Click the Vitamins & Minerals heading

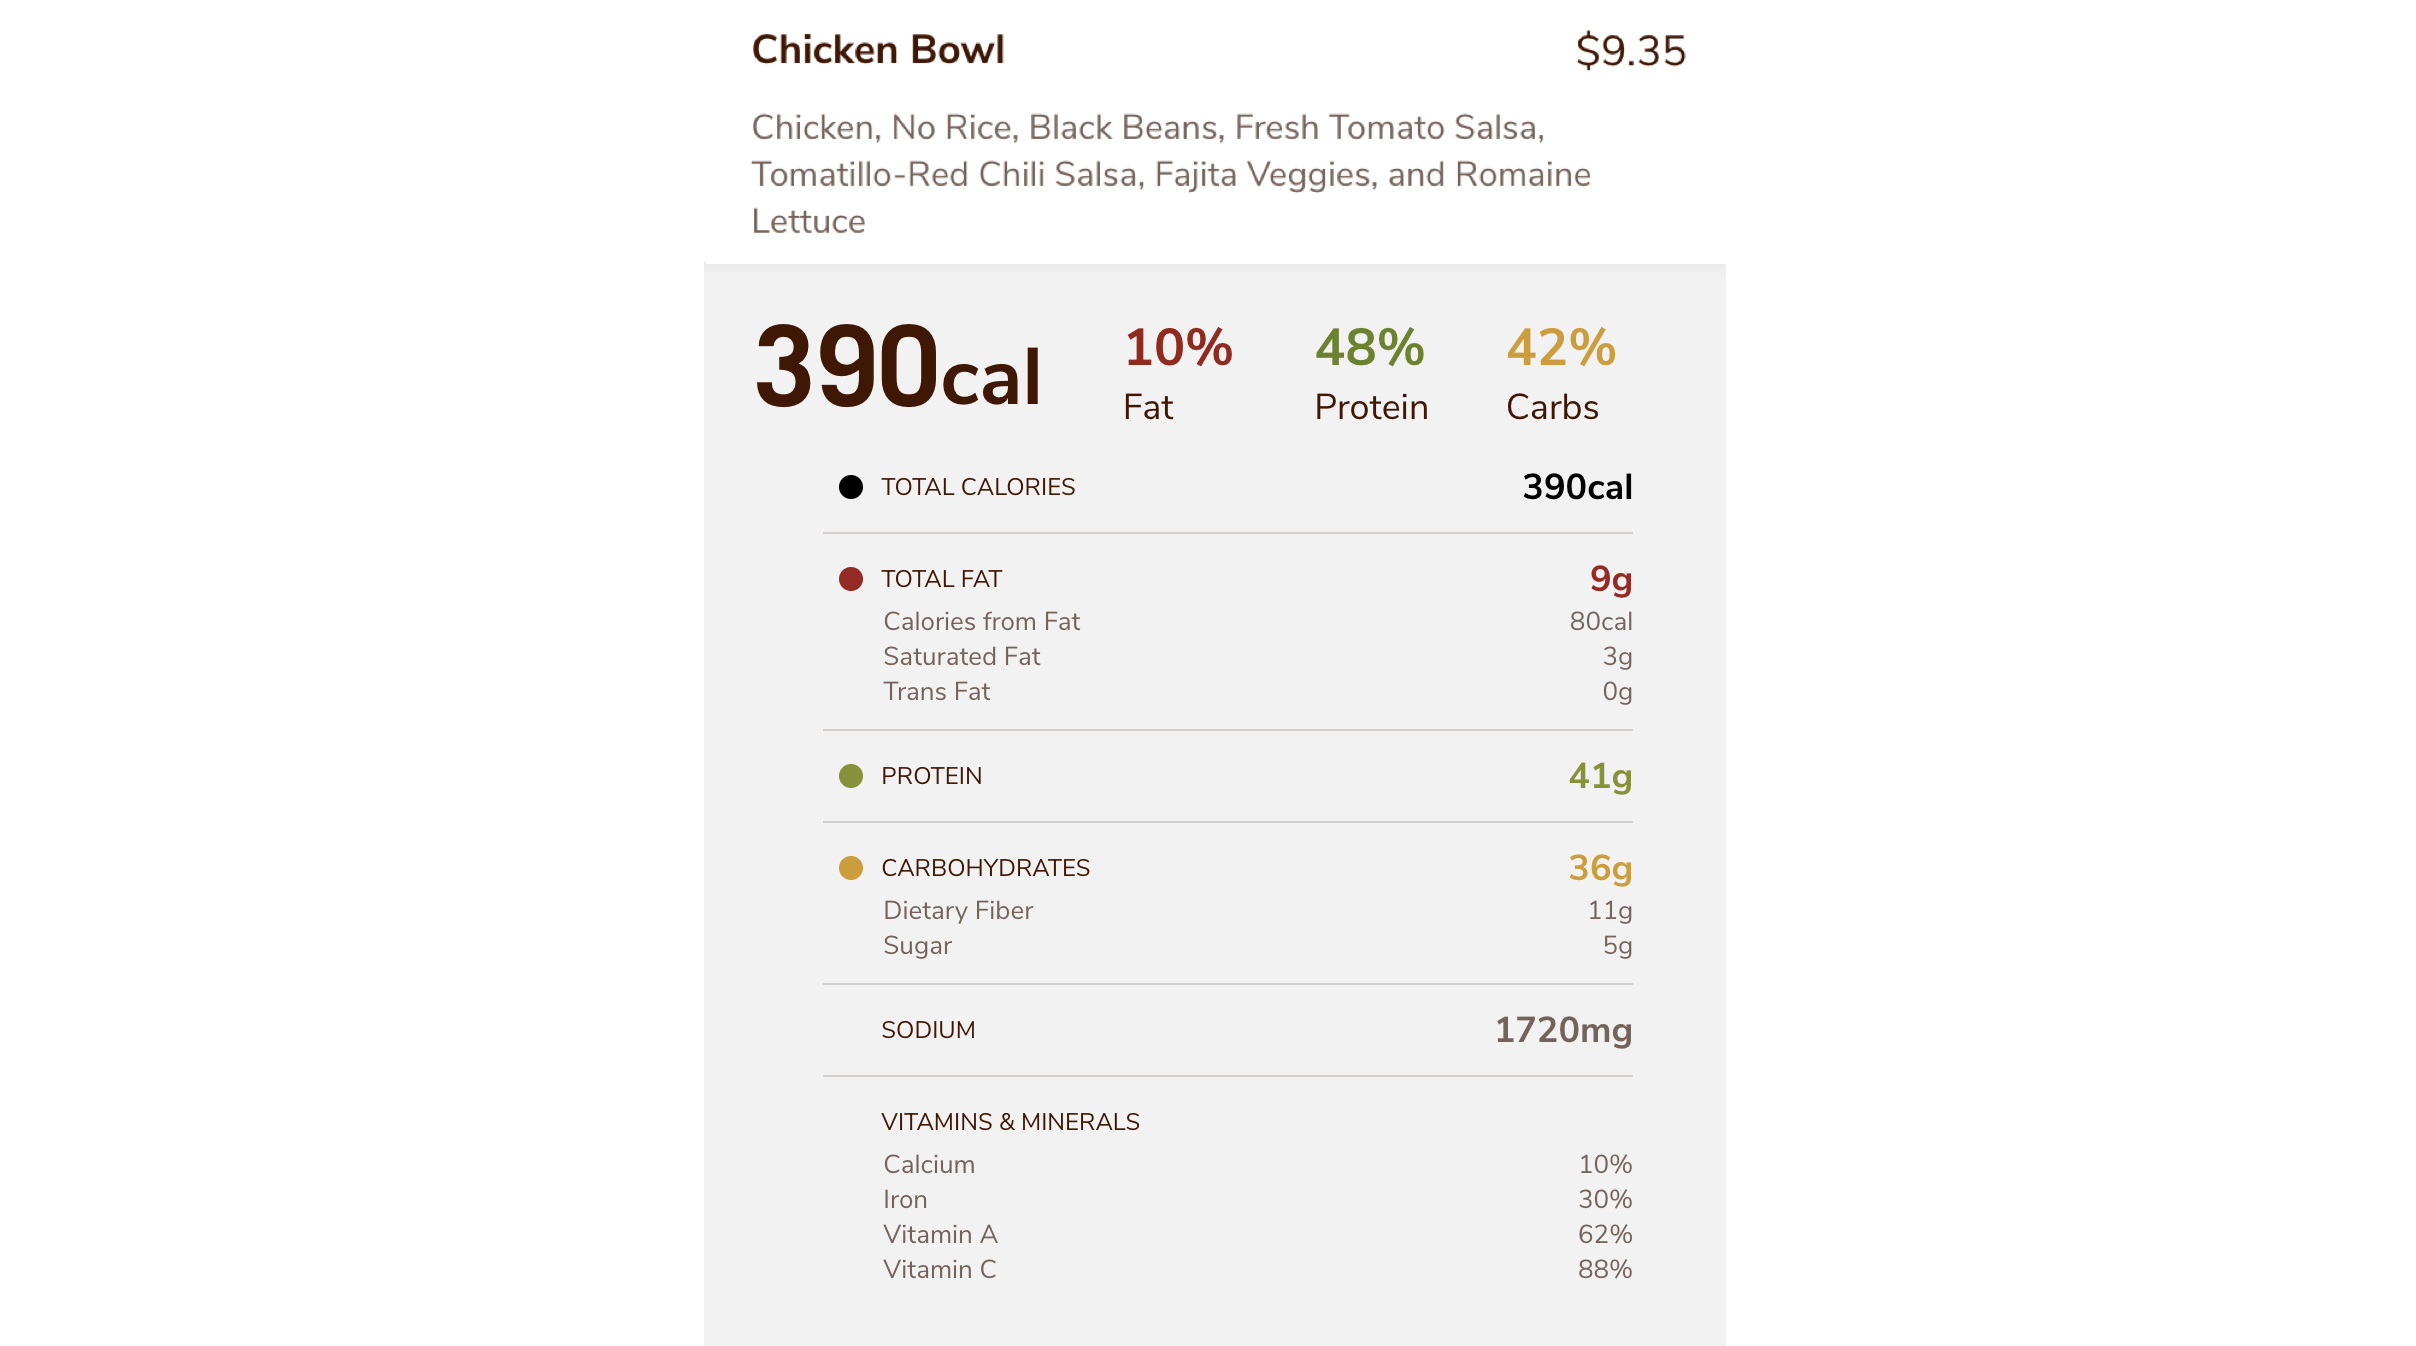(x=1010, y=1122)
